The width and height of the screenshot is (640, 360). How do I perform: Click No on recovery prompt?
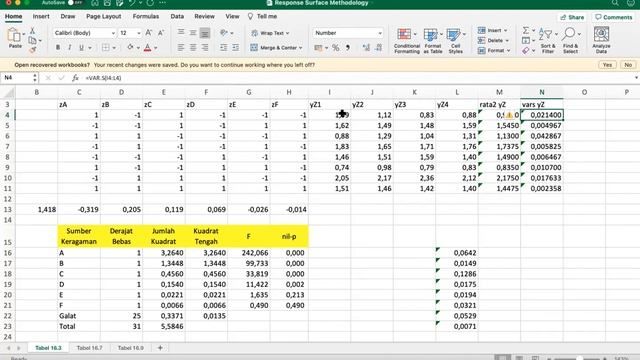click(628, 65)
